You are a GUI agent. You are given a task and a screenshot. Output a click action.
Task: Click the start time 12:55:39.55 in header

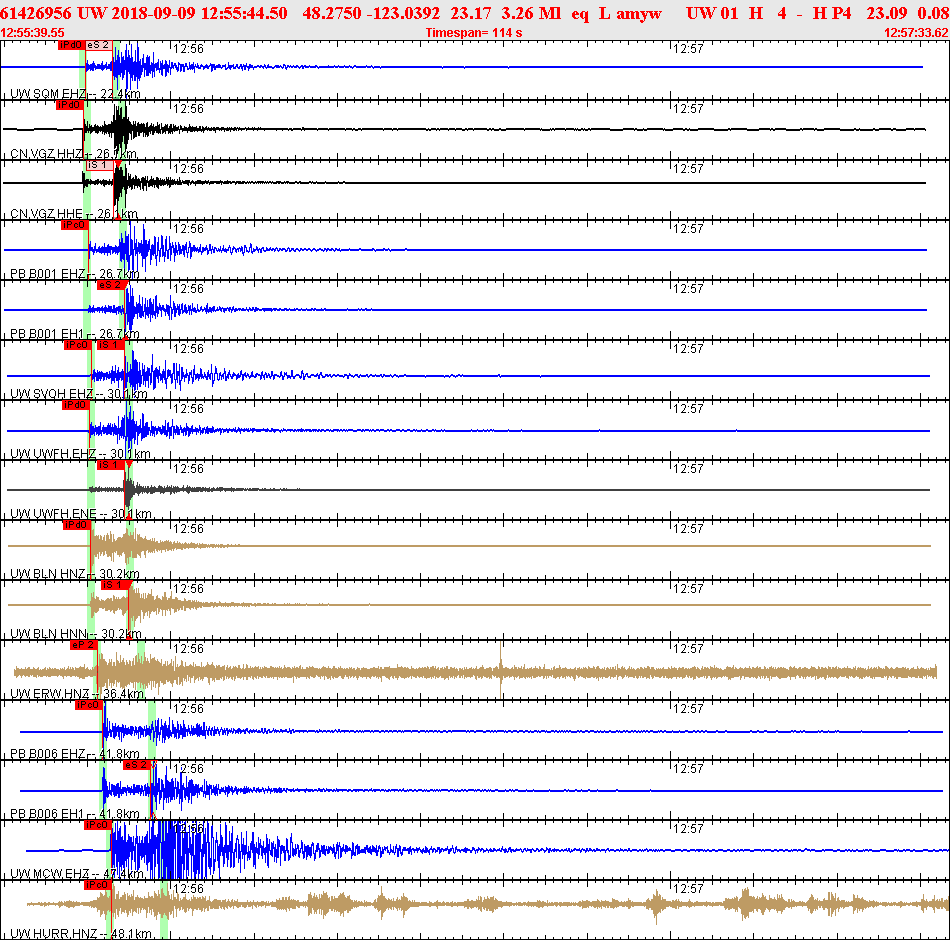33,33
